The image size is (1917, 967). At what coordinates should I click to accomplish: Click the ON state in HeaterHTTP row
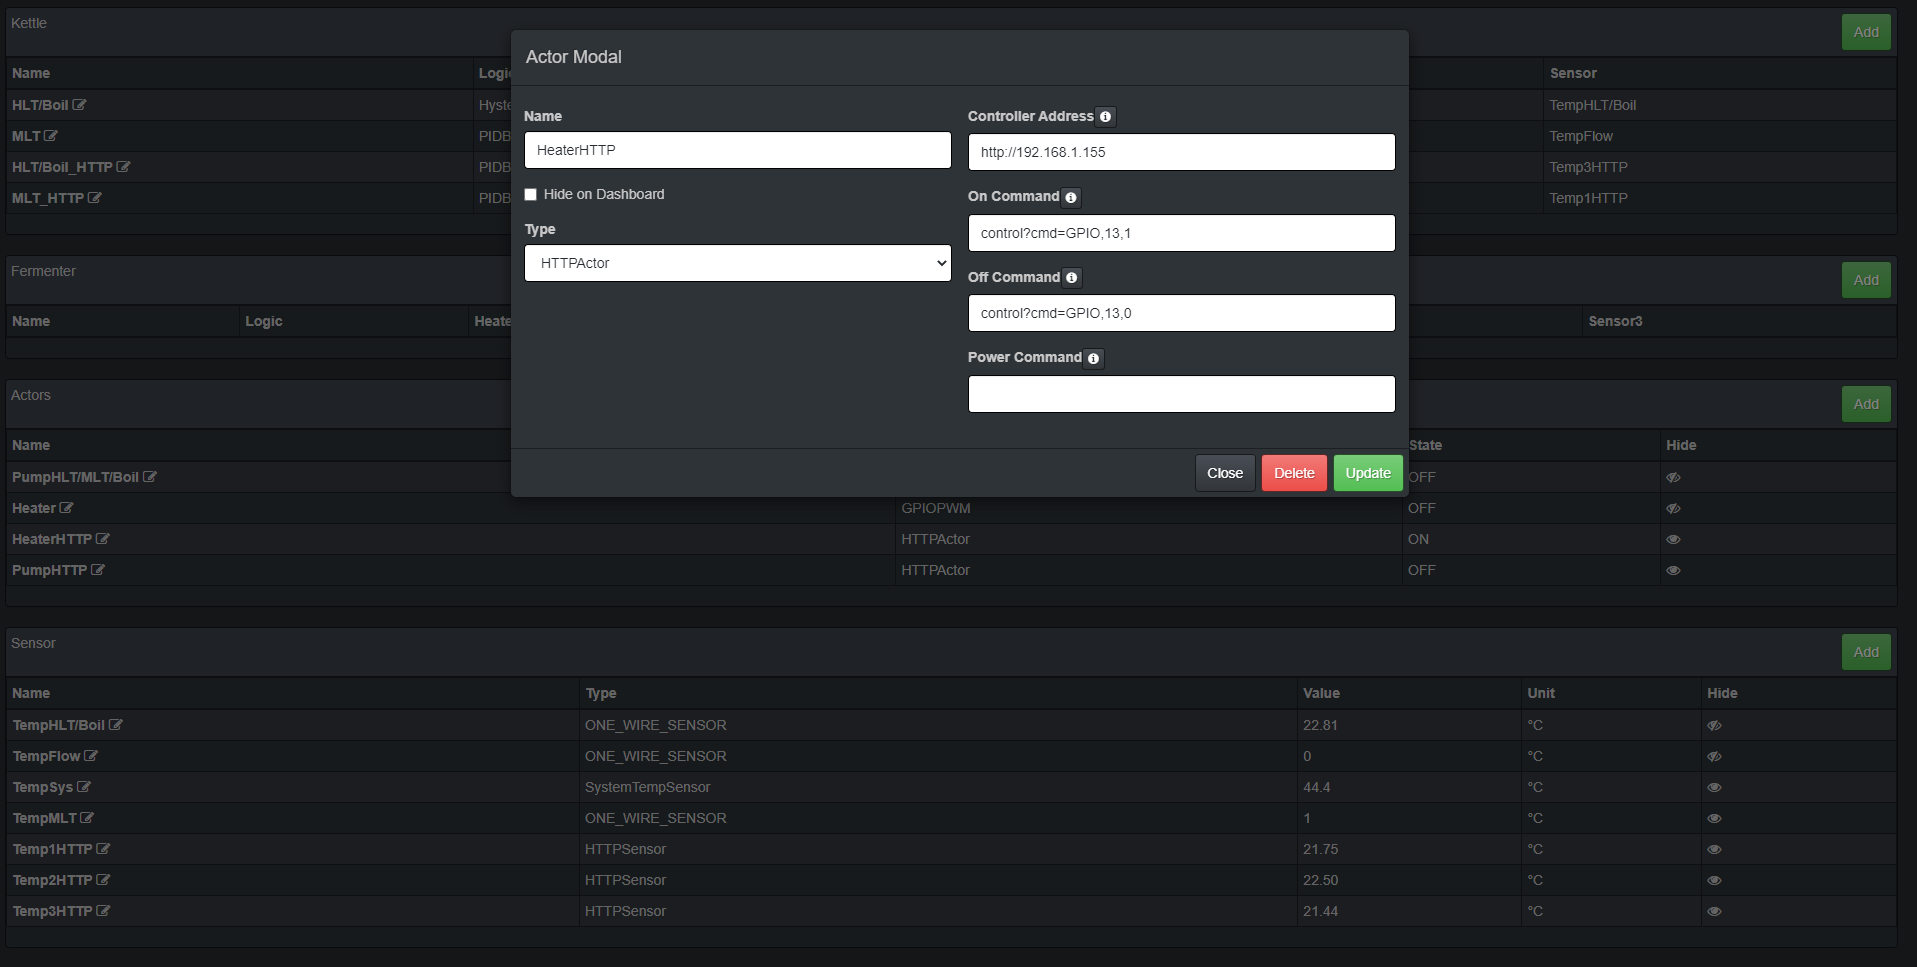coord(1418,539)
